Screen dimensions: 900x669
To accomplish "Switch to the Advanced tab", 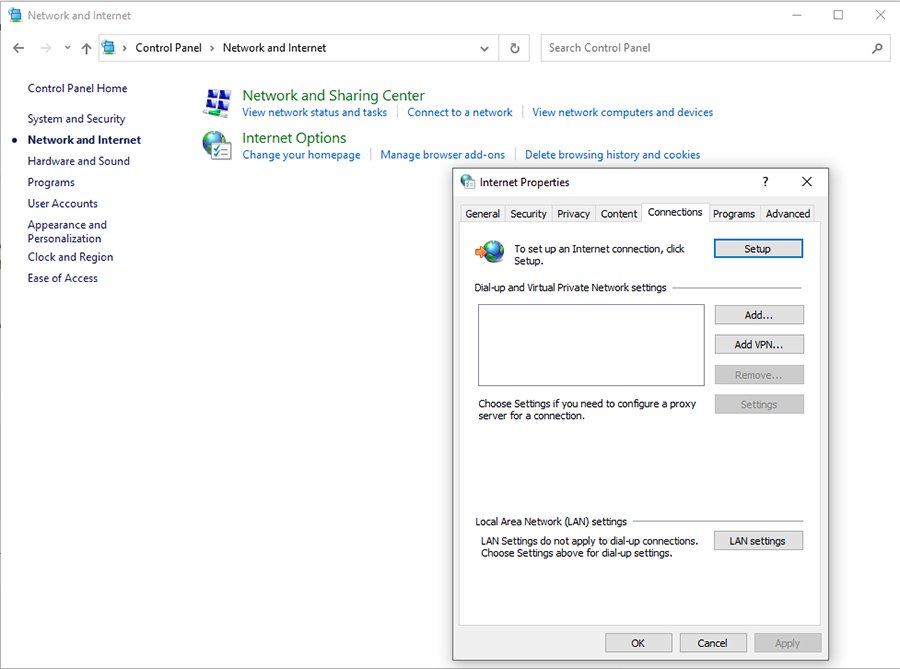I will pos(787,213).
